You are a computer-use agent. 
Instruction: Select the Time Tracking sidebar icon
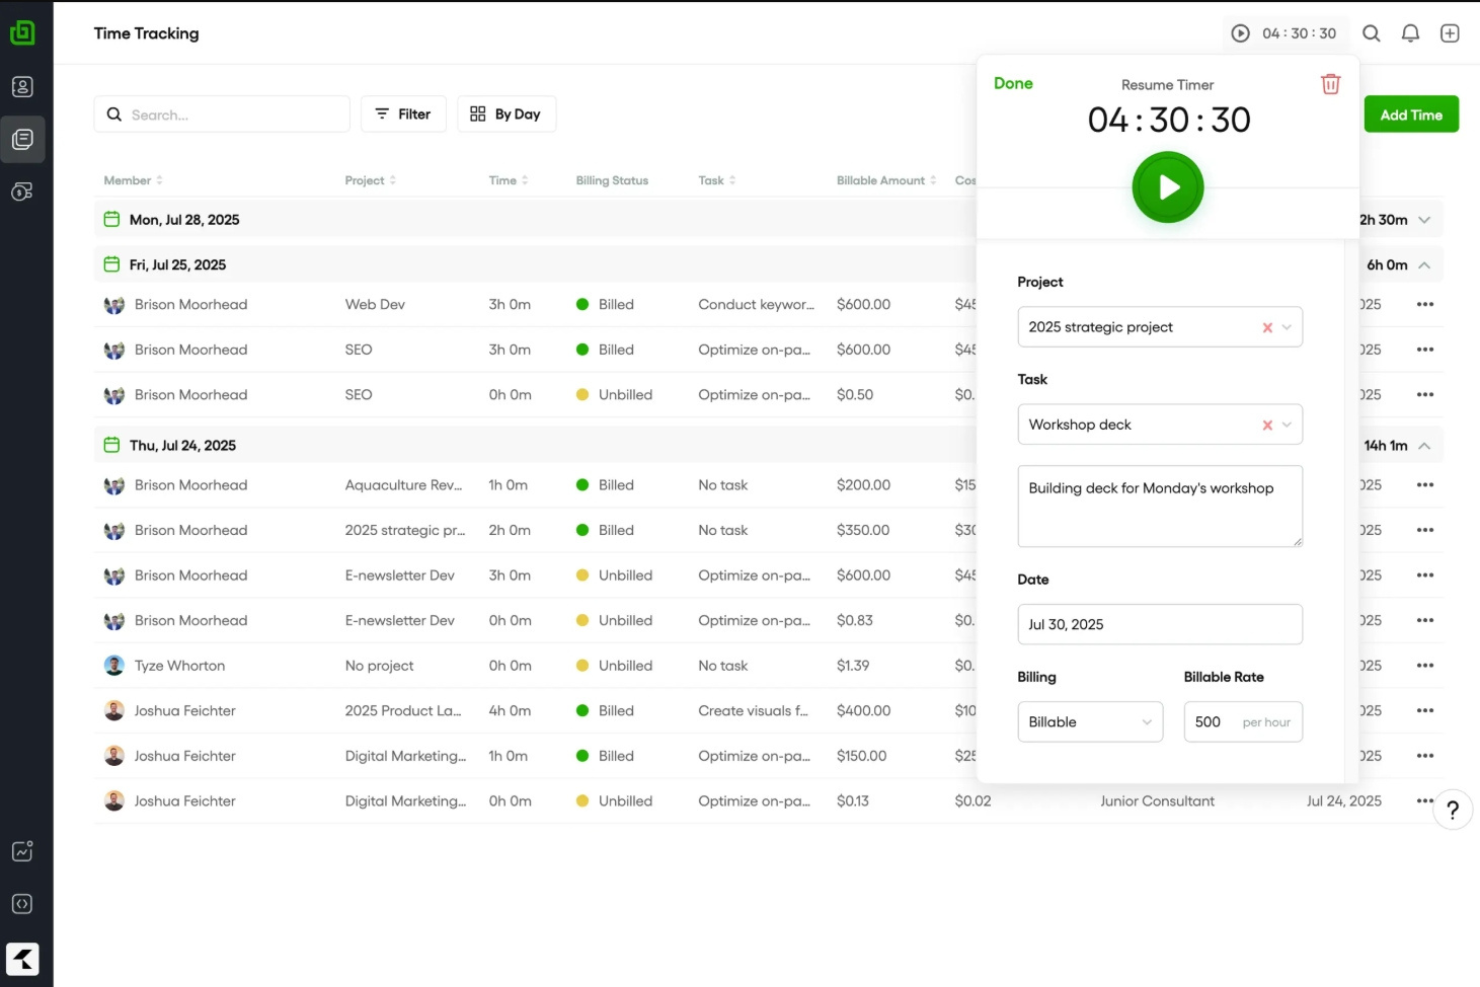22,139
